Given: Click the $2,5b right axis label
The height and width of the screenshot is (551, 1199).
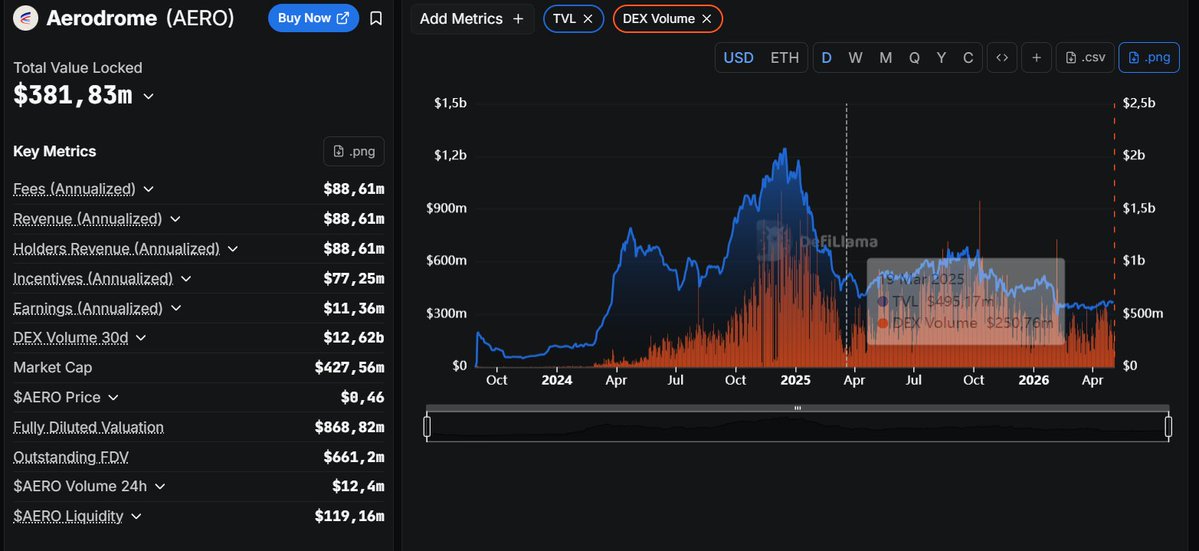Looking at the screenshot, I should [x=1139, y=103].
